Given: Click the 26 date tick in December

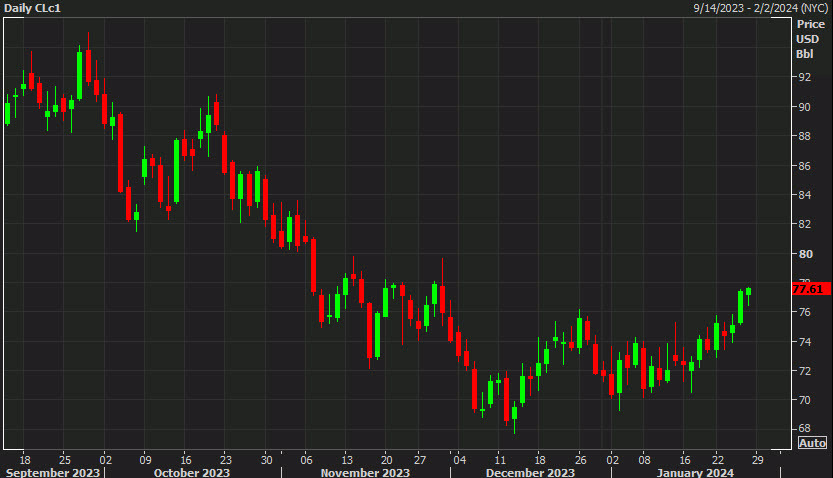Looking at the screenshot, I should (581, 460).
